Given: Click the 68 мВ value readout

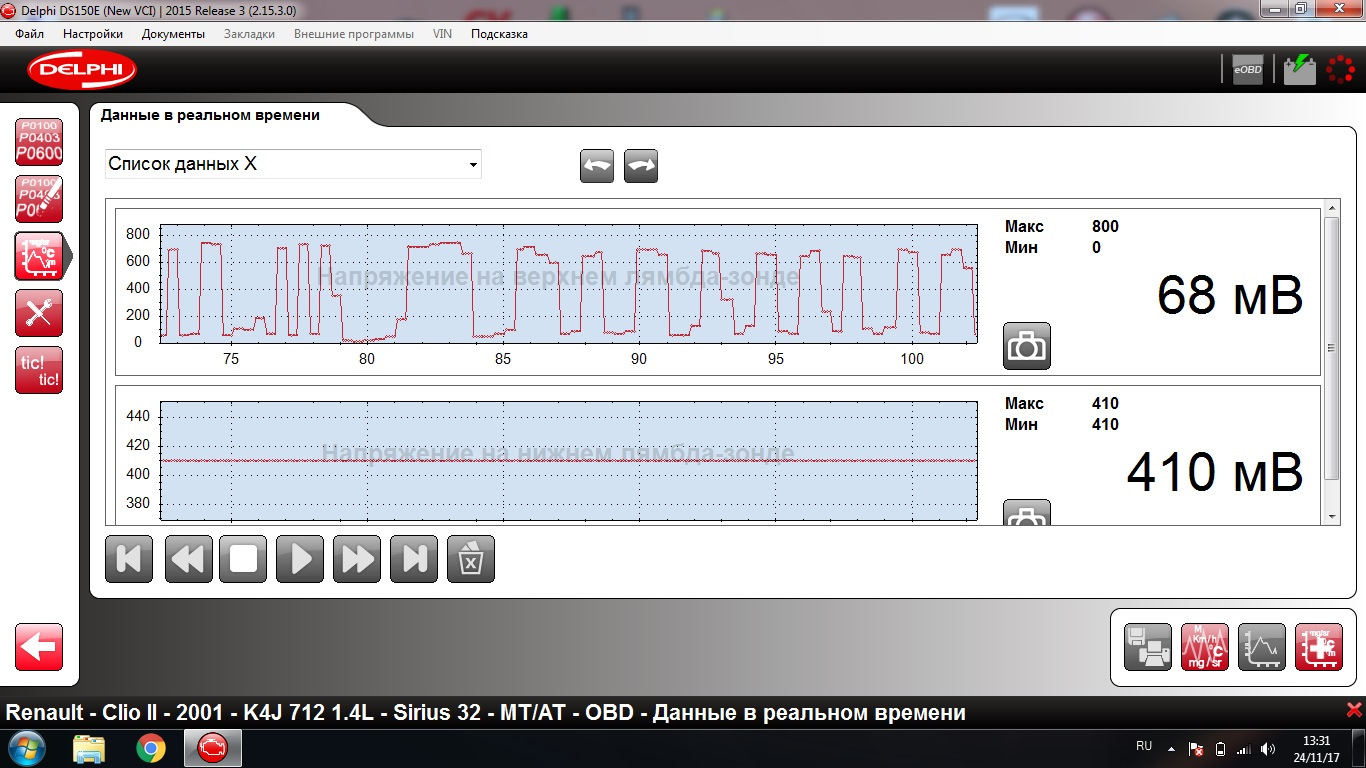Looking at the screenshot, I should point(1230,296).
